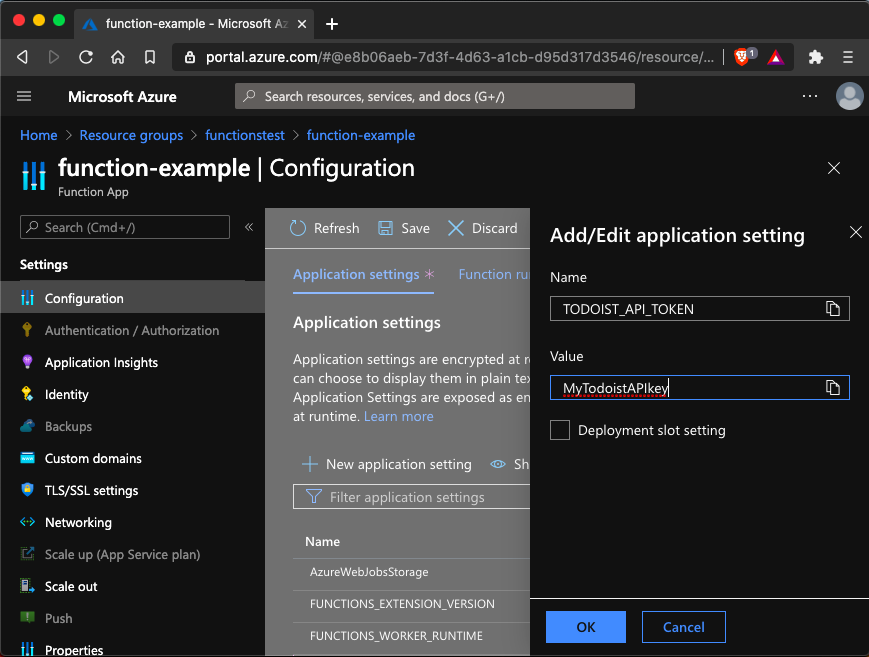Confirm the setting with the OK button
This screenshot has width=869, height=657.
(585, 626)
